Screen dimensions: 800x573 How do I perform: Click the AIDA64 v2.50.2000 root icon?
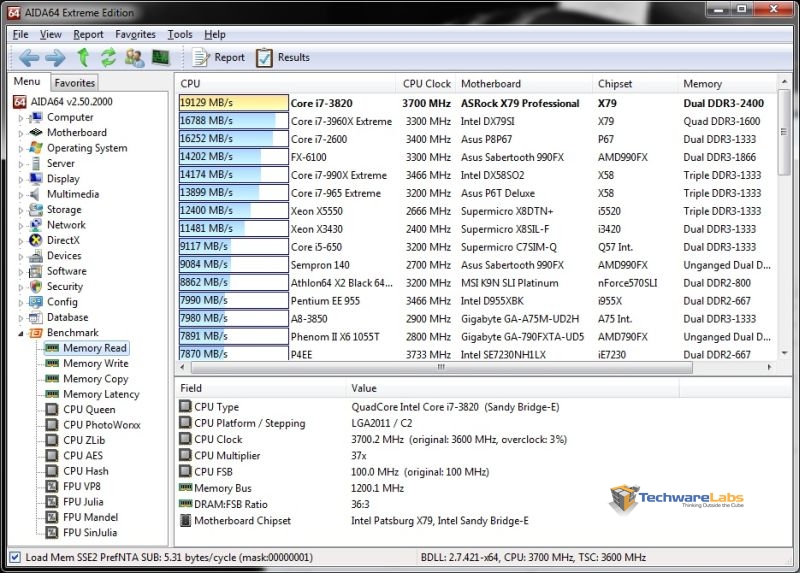(19, 102)
